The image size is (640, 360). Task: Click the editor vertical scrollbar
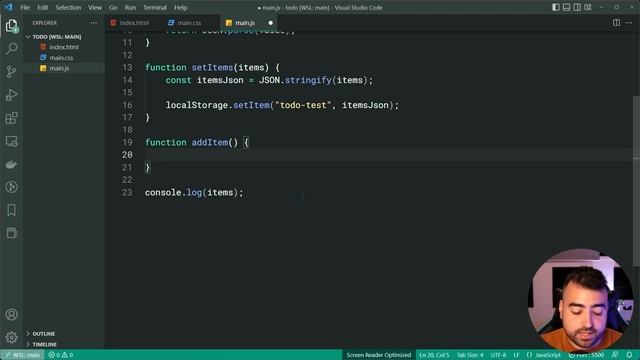click(x=636, y=182)
